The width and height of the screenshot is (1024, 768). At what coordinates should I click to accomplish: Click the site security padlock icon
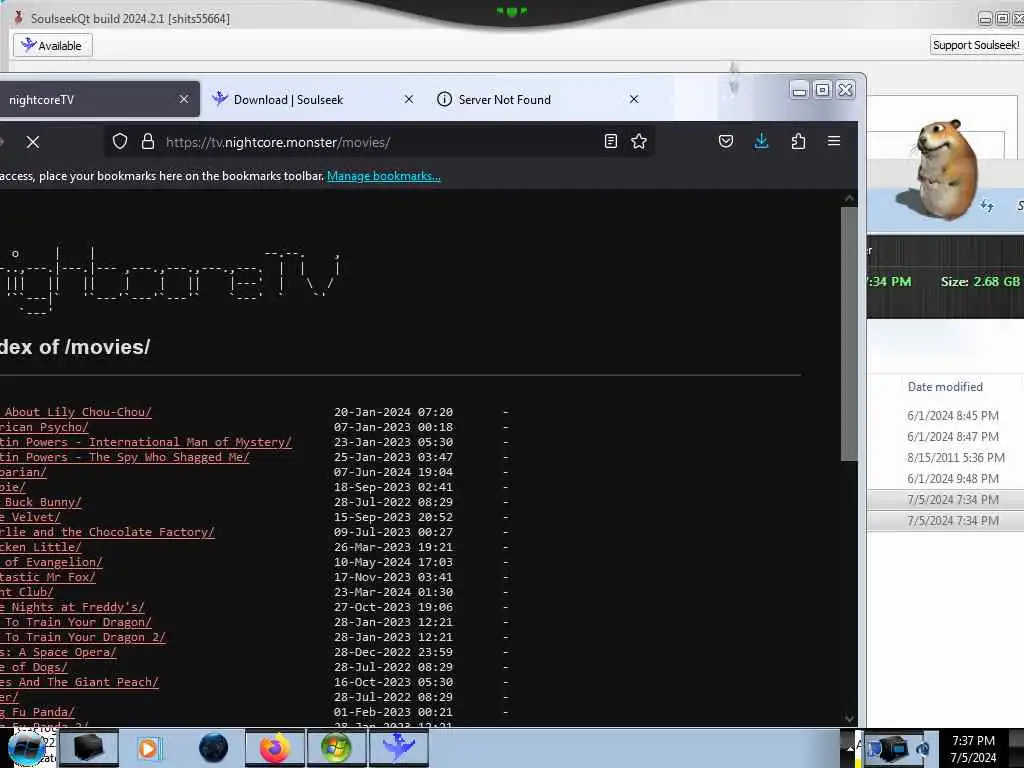148,141
